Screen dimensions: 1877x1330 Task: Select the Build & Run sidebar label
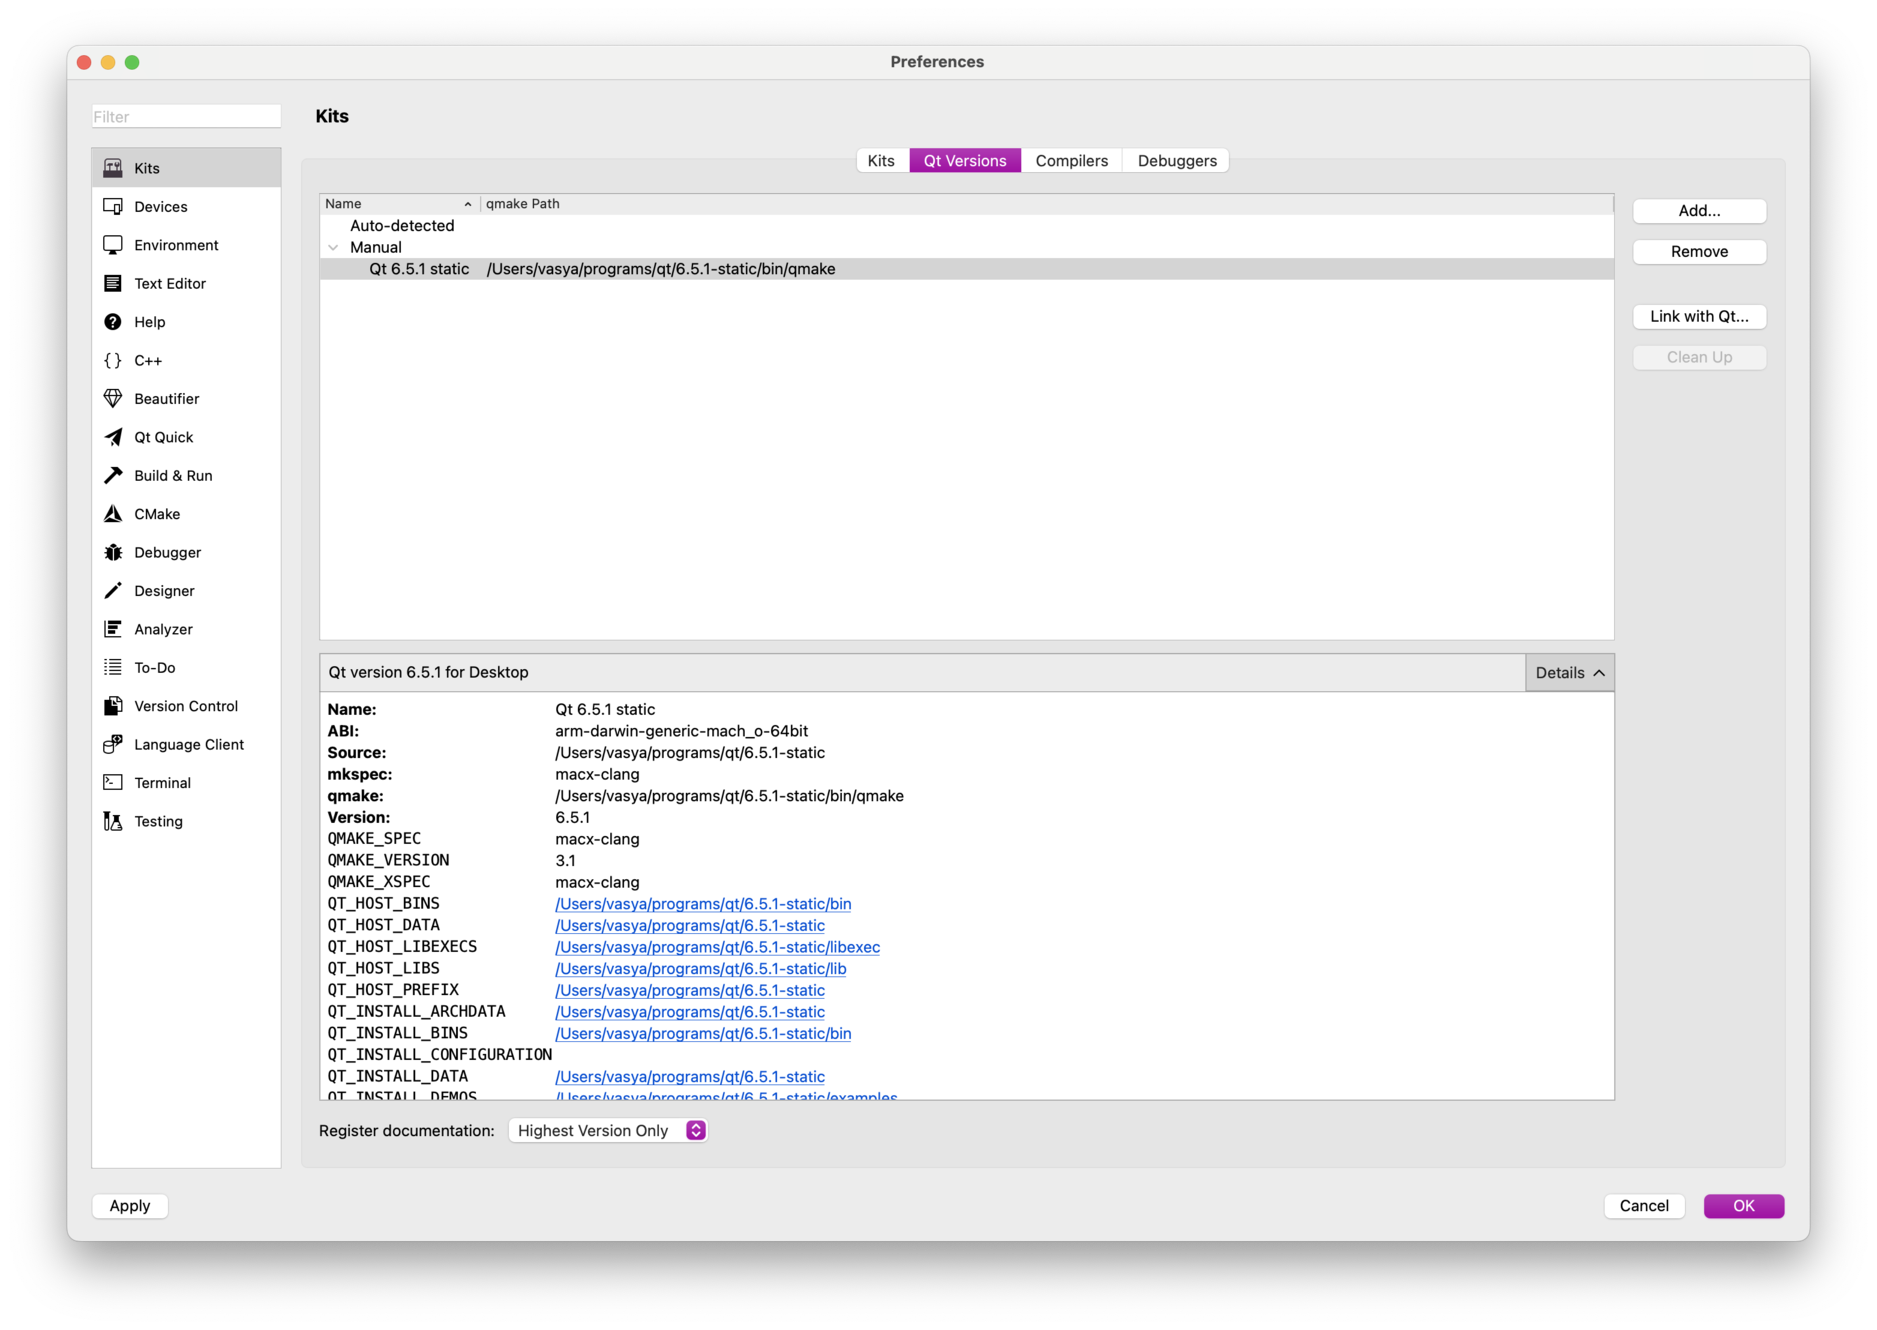173,475
